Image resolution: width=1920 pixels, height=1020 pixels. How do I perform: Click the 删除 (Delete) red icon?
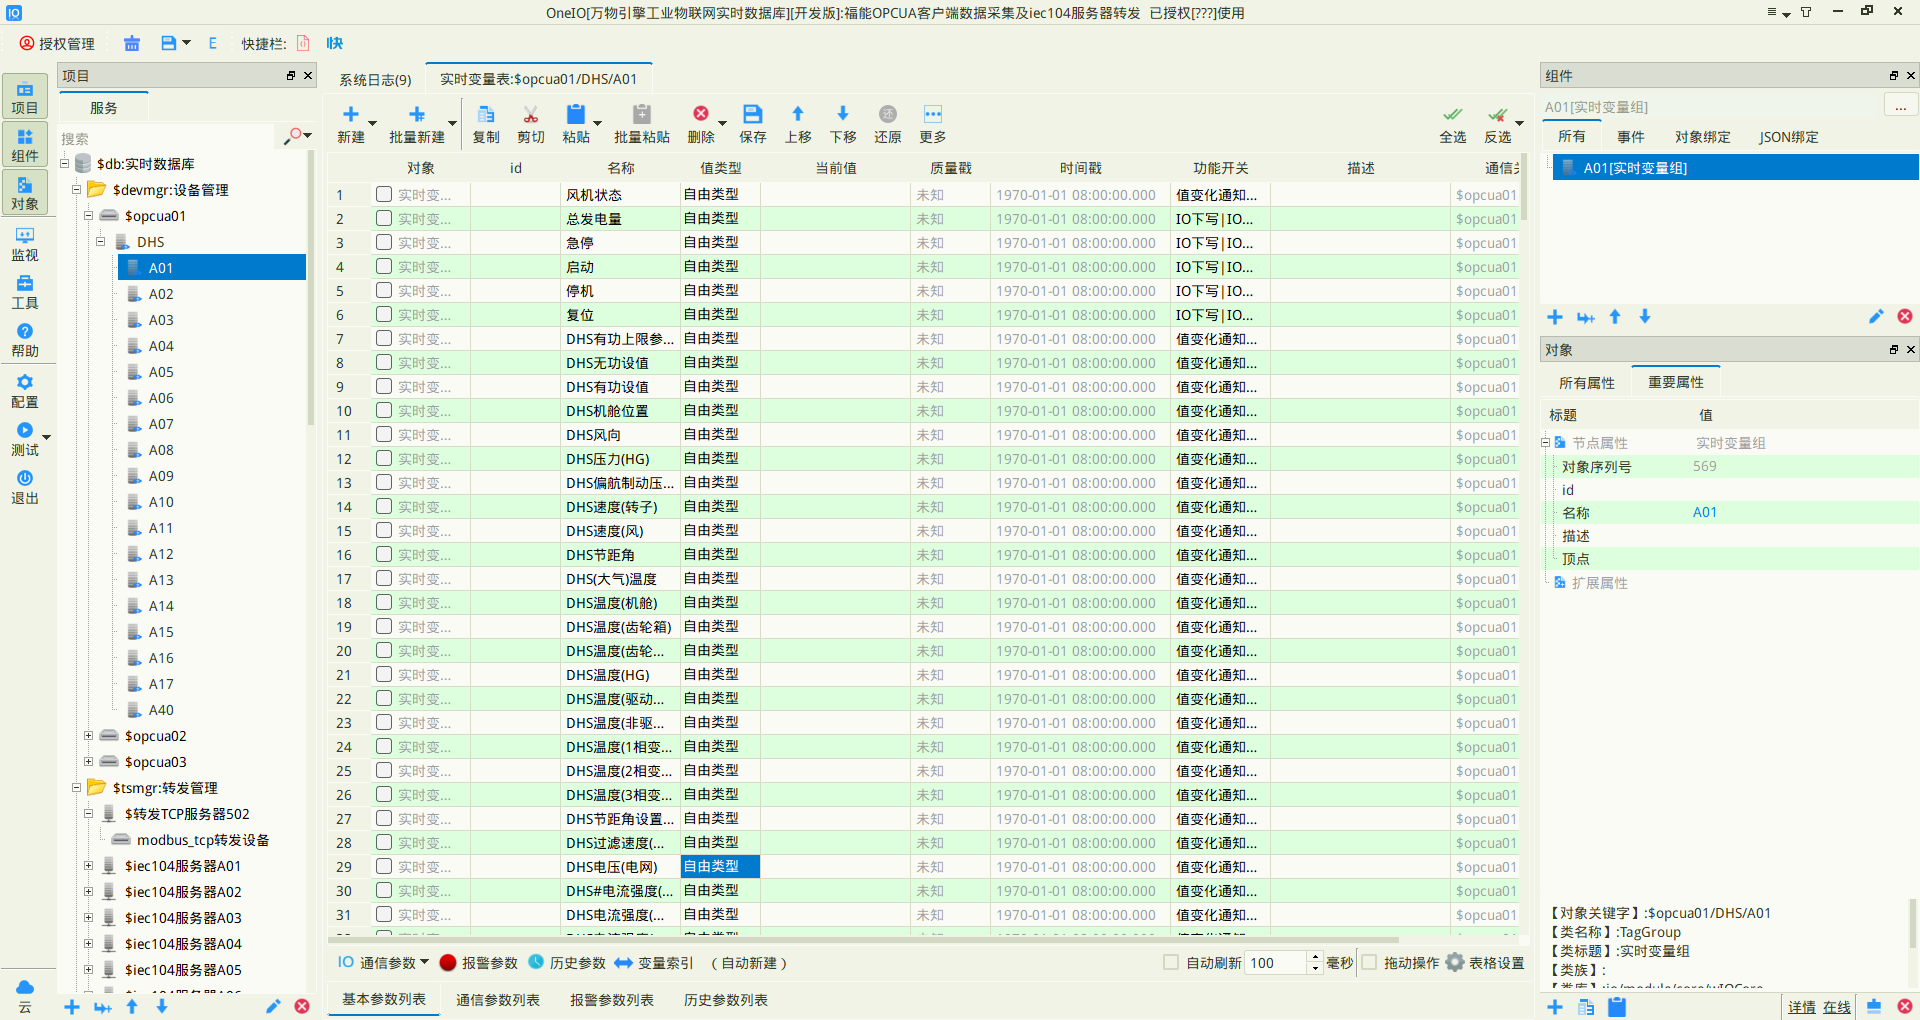701,114
